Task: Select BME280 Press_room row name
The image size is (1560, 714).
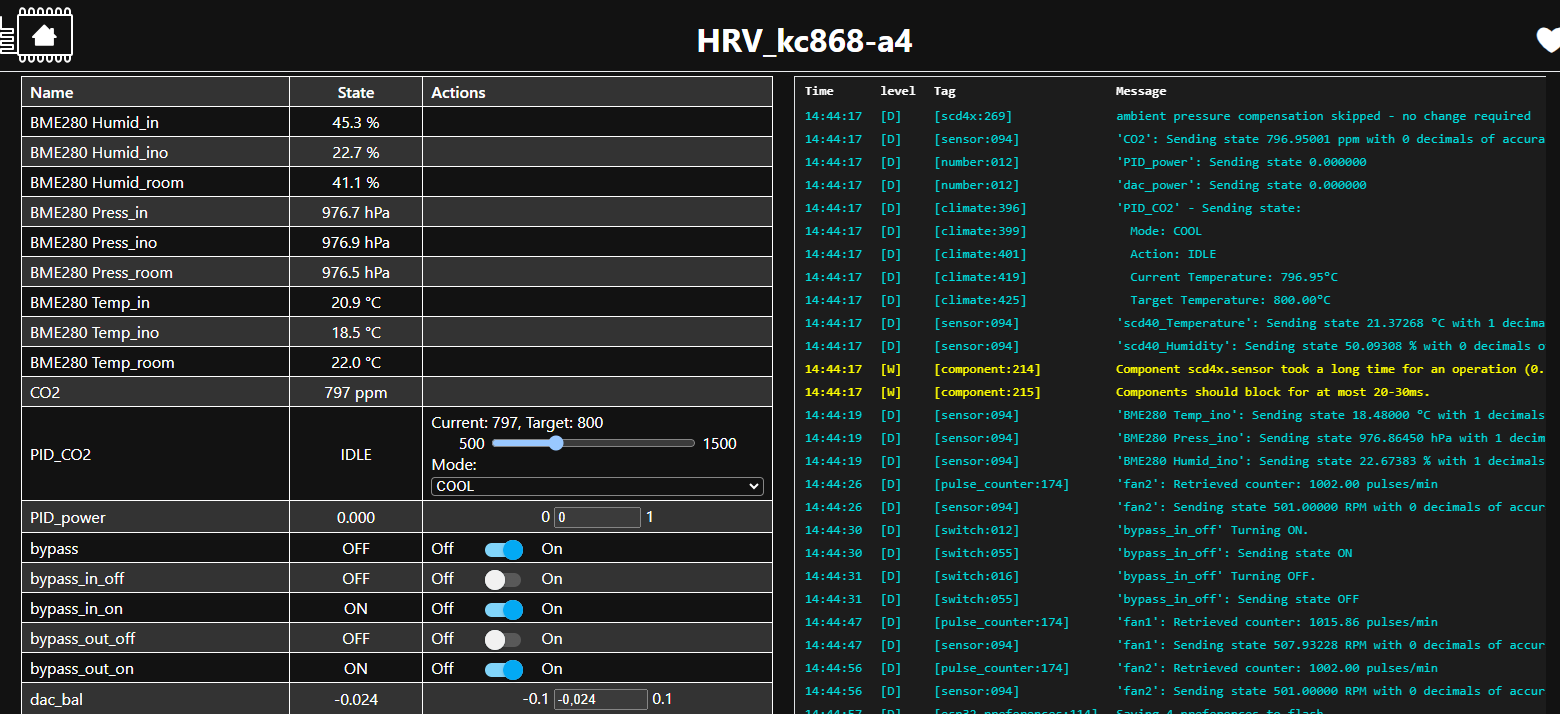Action: [101, 272]
